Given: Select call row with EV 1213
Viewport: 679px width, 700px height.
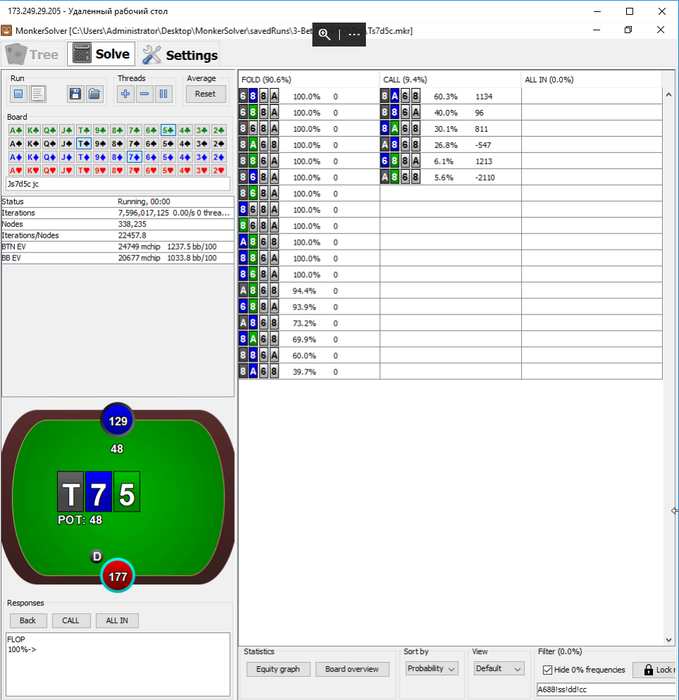Looking at the screenshot, I should point(450,161).
